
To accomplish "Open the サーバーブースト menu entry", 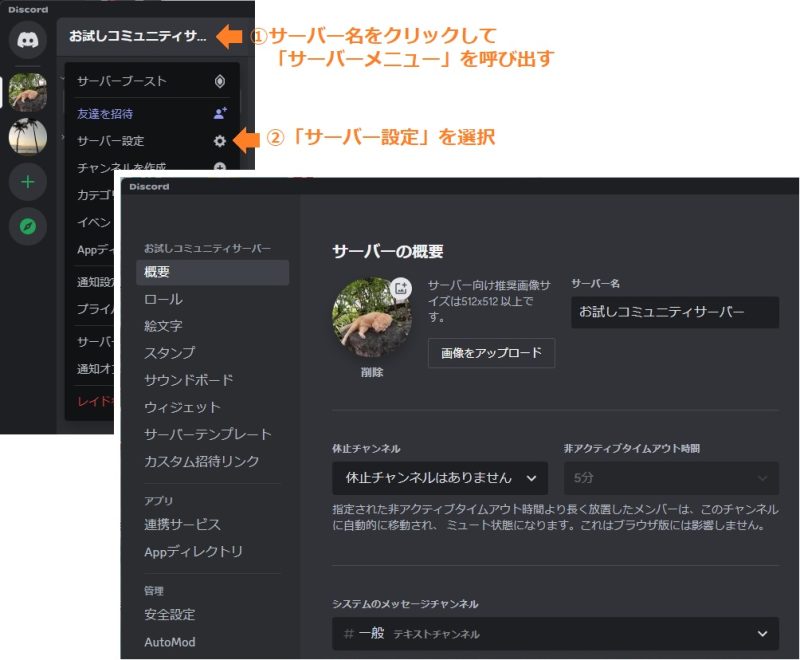I will point(152,81).
